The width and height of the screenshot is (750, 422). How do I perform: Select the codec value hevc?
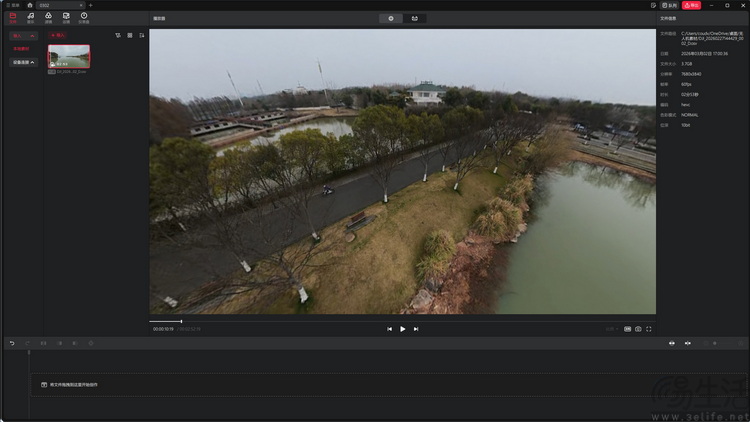[x=685, y=105]
